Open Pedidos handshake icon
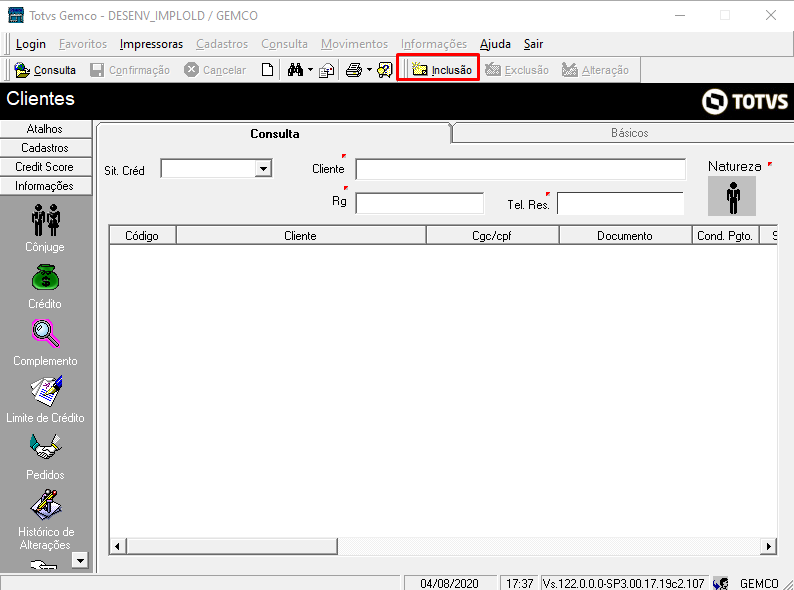The height and width of the screenshot is (590, 794). 46,447
